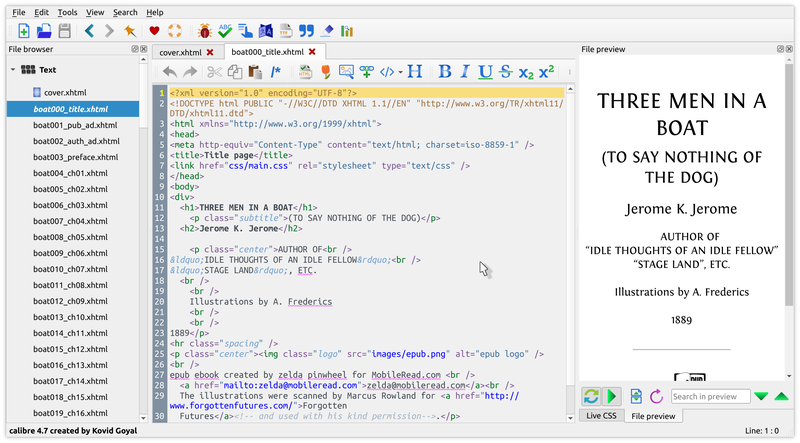Click the red heart donate icon
The width and height of the screenshot is (800, 443).
click(x=154, y=31)
